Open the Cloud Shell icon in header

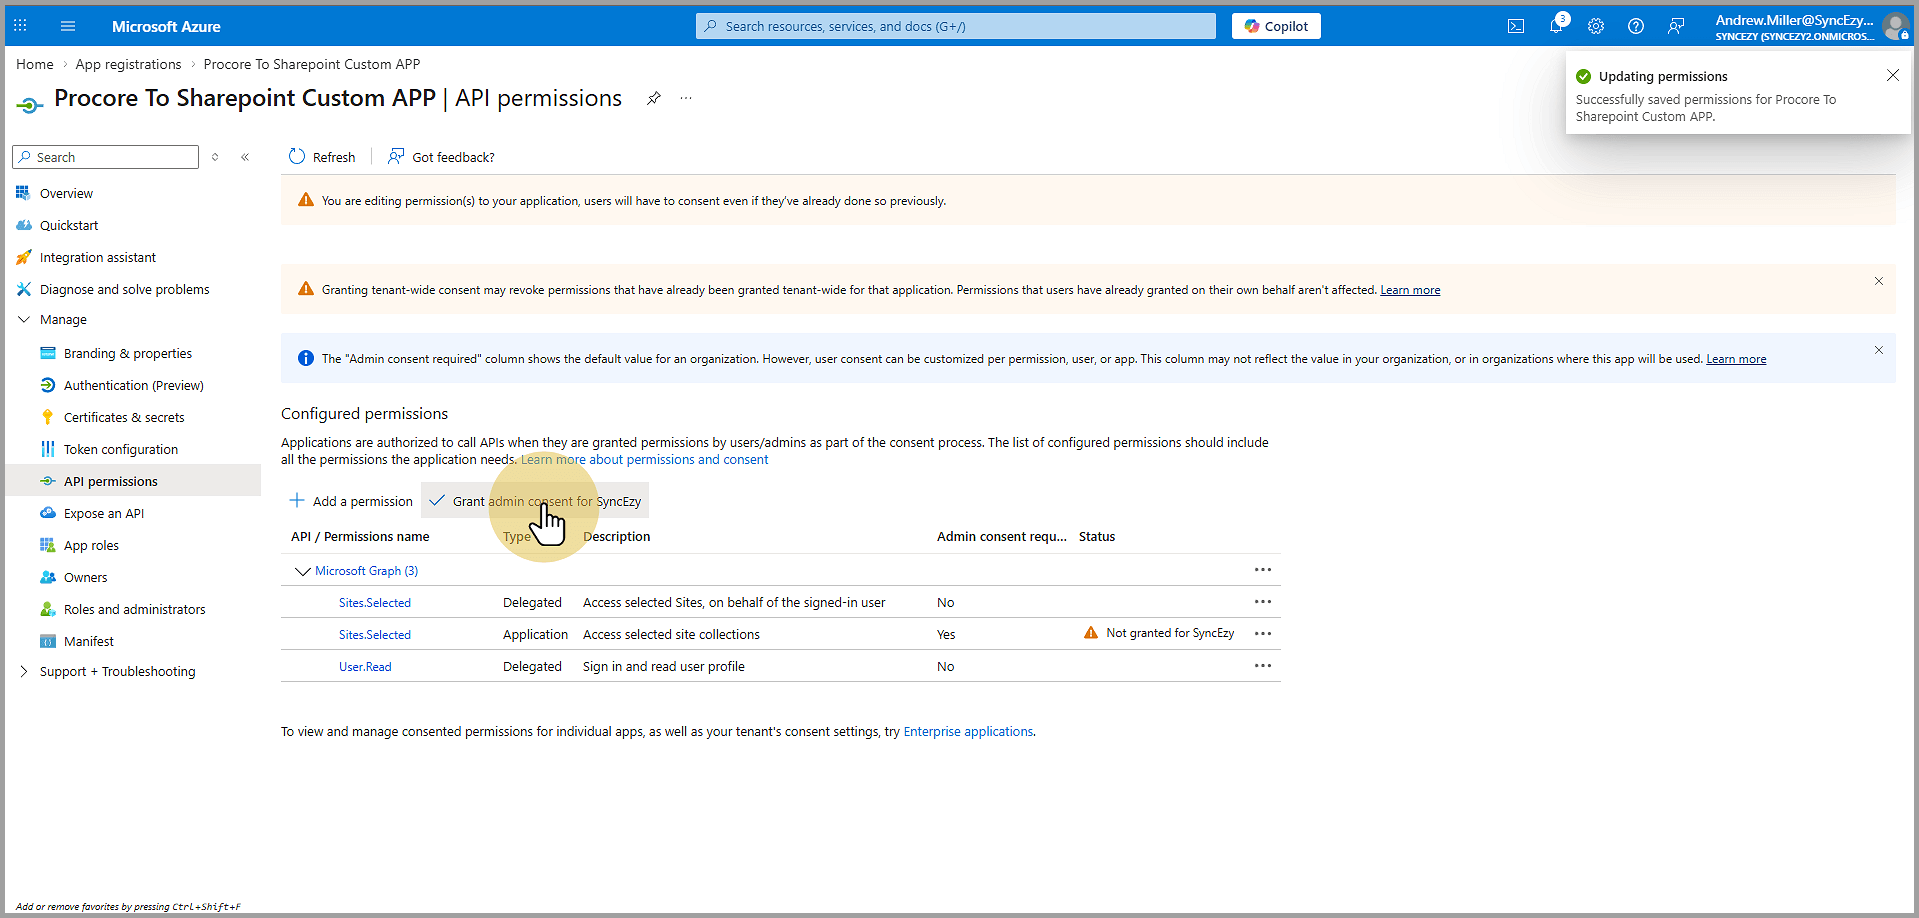tap(1516, 26)
